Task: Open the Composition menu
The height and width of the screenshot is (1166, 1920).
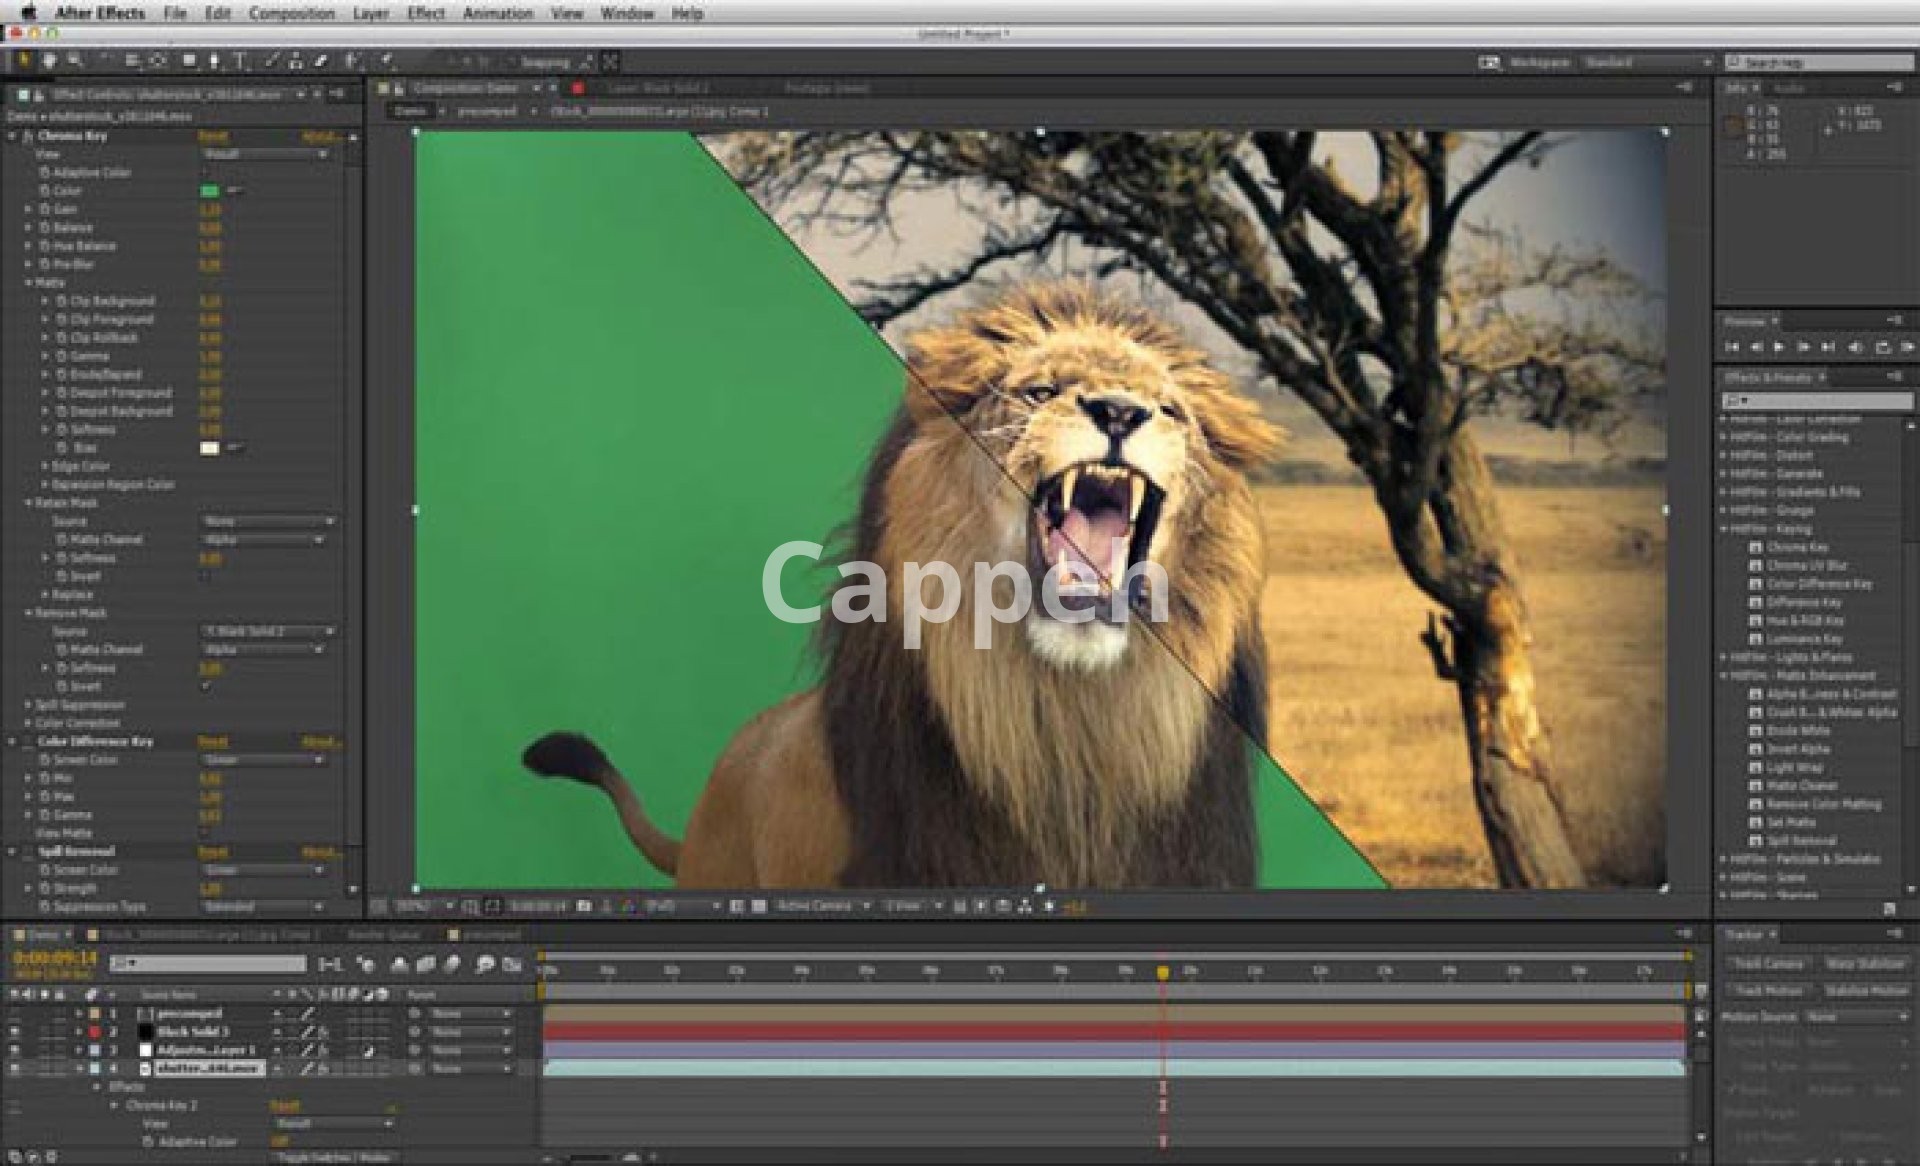Action: (x=291, y=13)
